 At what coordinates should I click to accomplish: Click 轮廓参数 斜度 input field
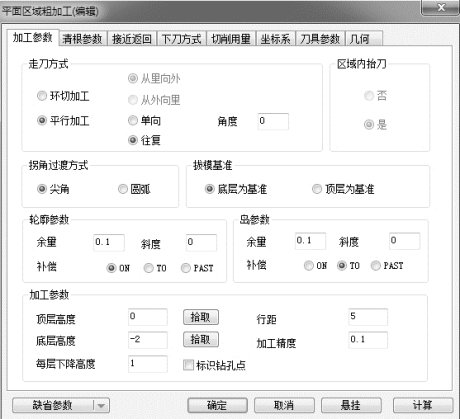coord(201,243)
